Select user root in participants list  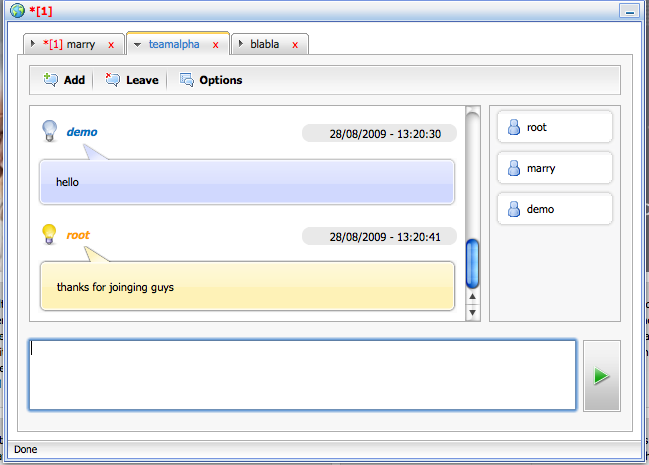(x=555, y=127)
